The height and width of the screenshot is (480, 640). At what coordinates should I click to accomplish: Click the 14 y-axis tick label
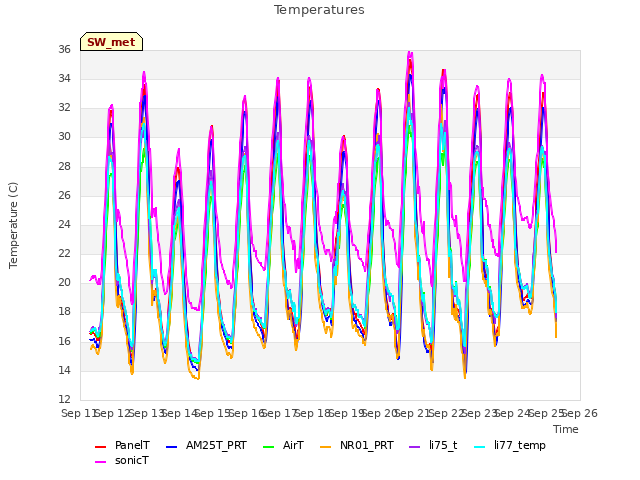[64, 370]
